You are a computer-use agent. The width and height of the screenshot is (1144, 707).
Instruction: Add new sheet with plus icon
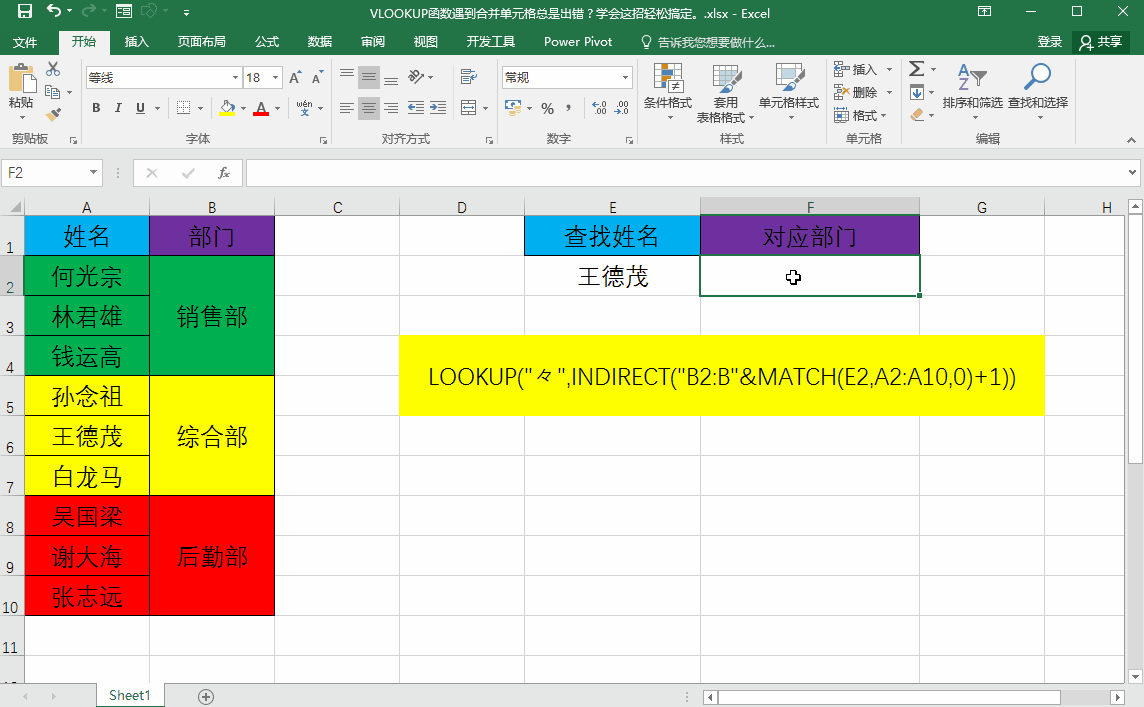tap(206, 697)
